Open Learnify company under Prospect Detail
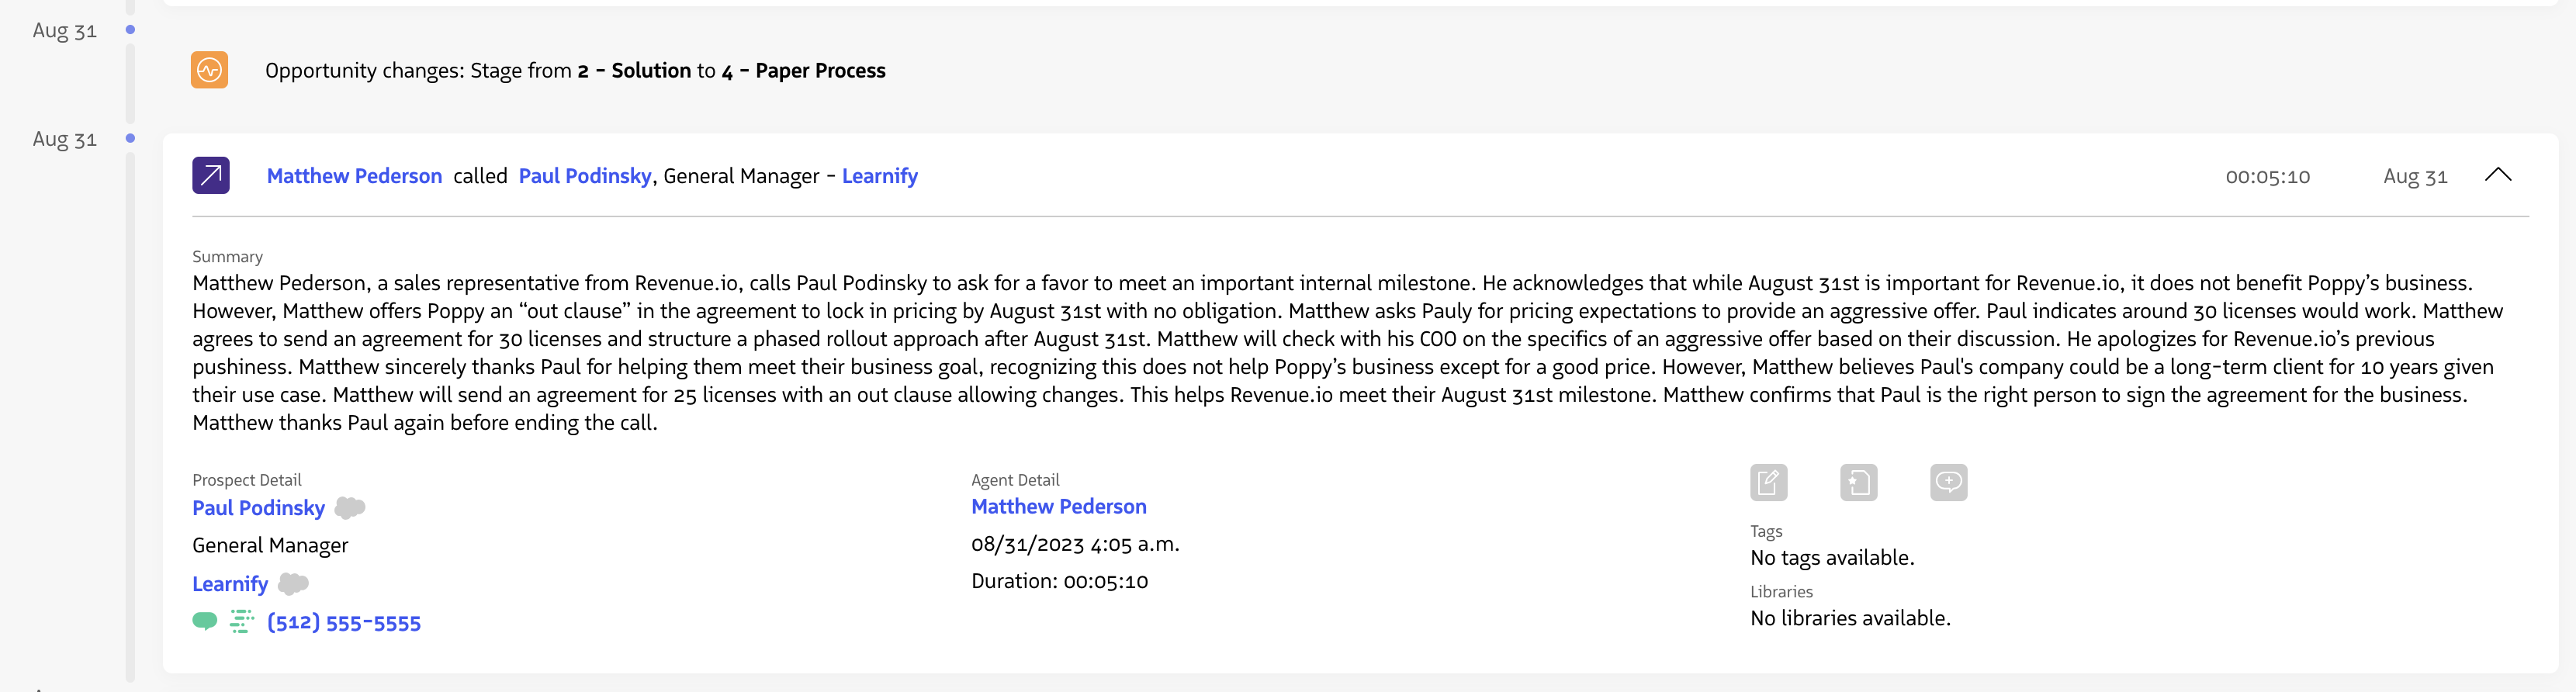 point(230,584)
